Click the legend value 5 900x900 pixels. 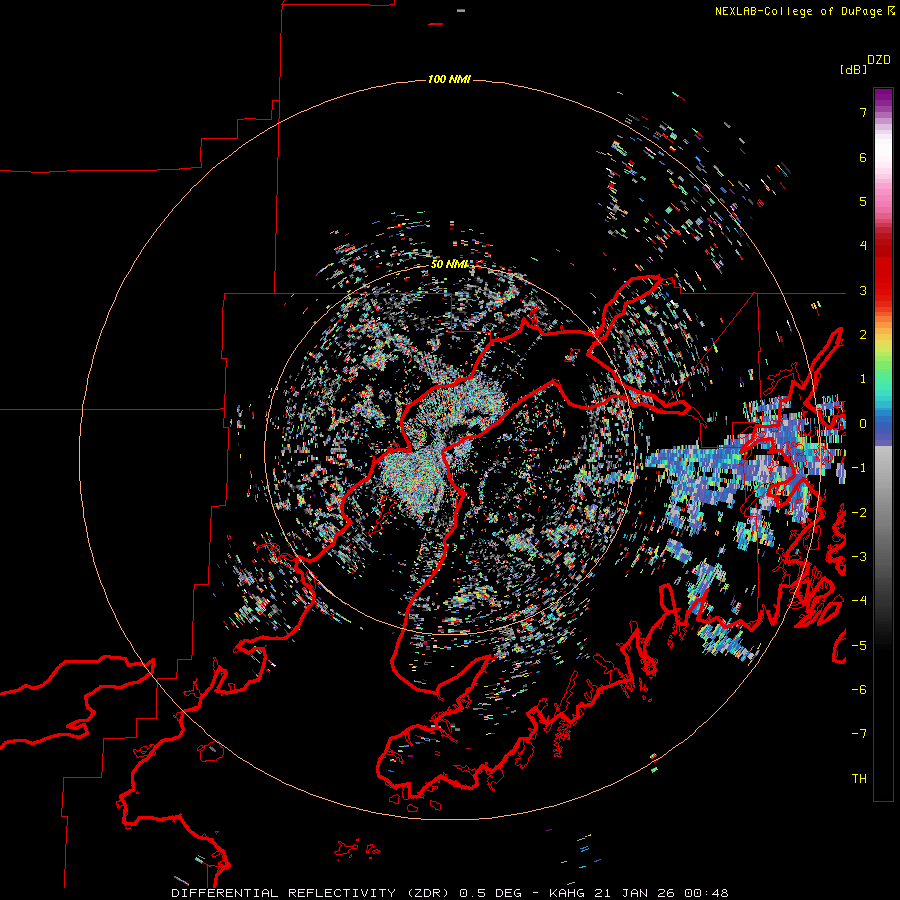click(863, 201)
